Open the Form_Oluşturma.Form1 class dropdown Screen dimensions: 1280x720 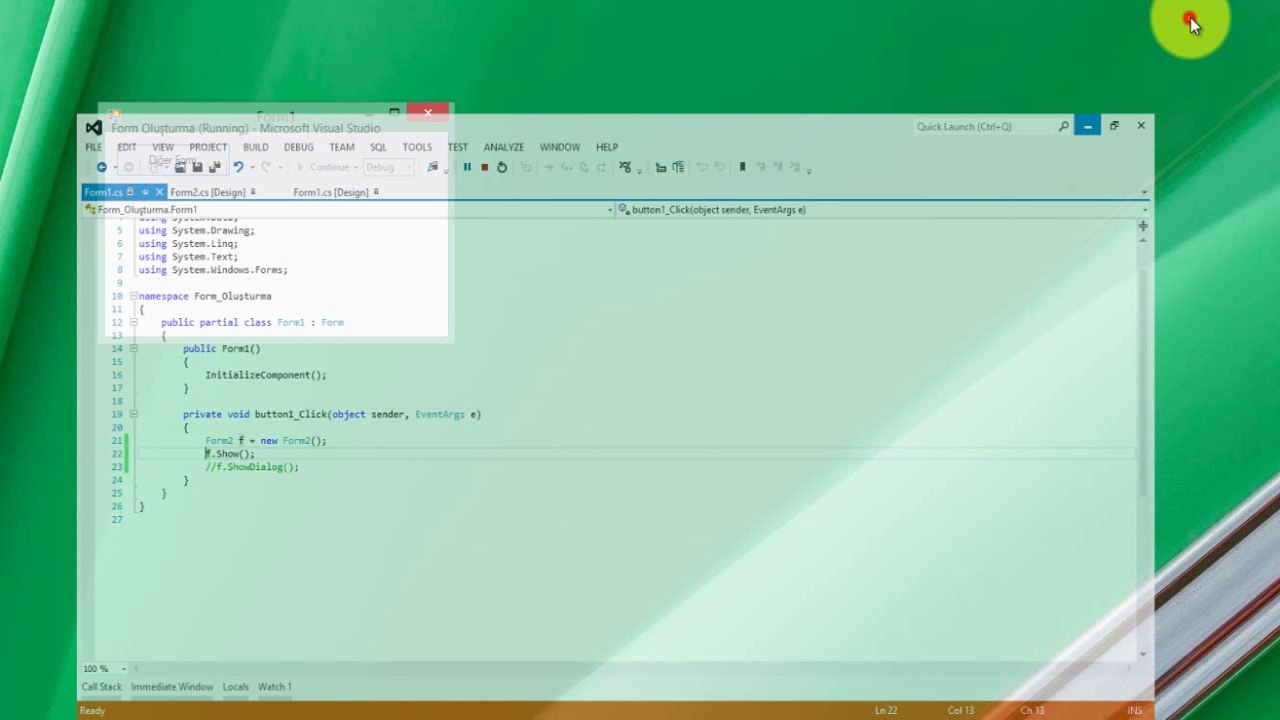(348, 210)
